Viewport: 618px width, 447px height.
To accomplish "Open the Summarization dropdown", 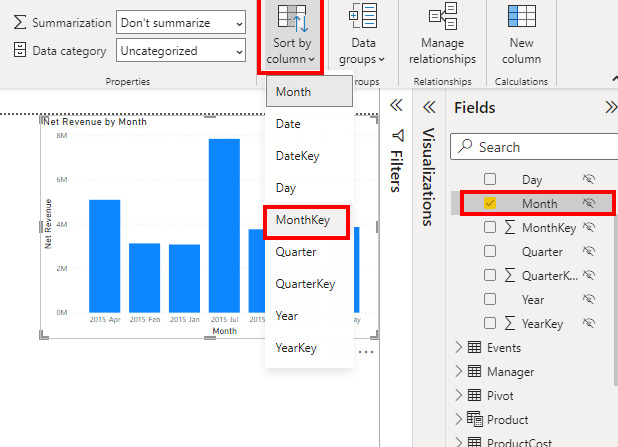I will click(181, 22).
